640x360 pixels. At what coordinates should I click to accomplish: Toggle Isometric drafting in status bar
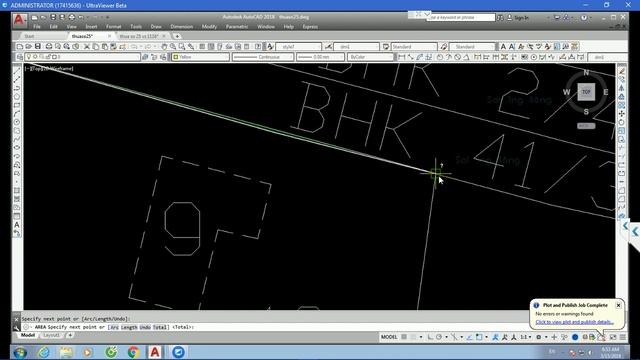tap(454, 337)
